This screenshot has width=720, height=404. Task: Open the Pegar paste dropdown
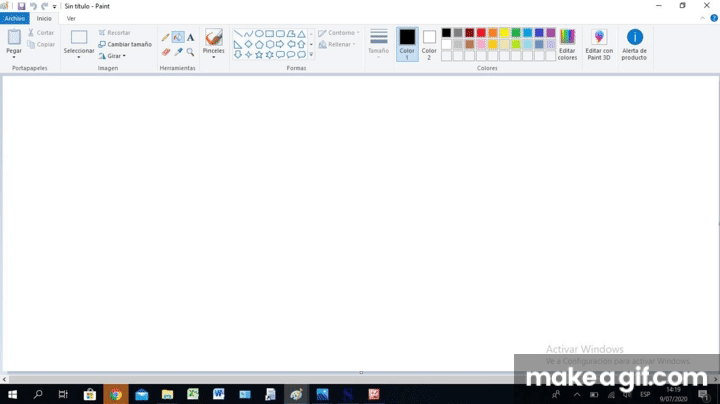pyautogui.click(x=14, y=57)
